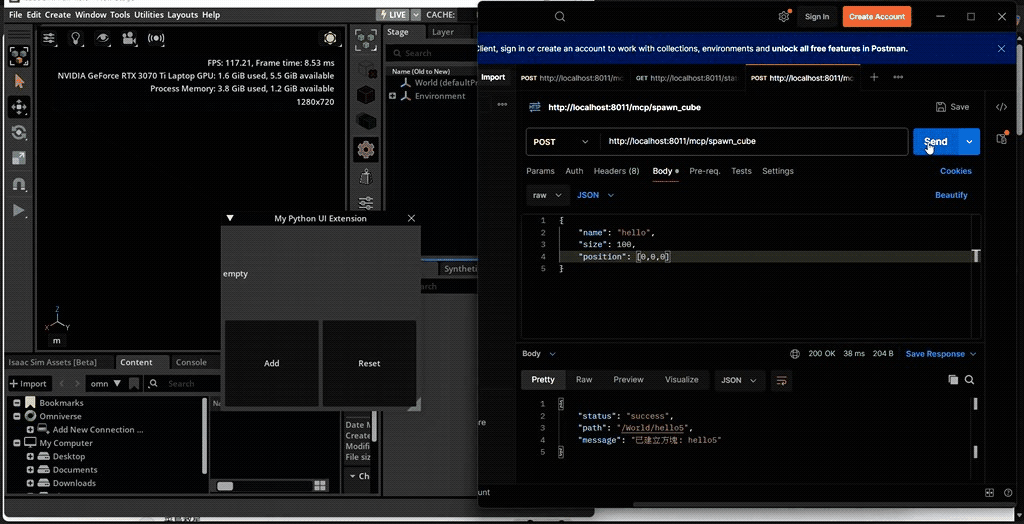This screenshot has height=524, width=1024.
Task: Click the Create Account button in Postman
Action: [x=876, y=17]
